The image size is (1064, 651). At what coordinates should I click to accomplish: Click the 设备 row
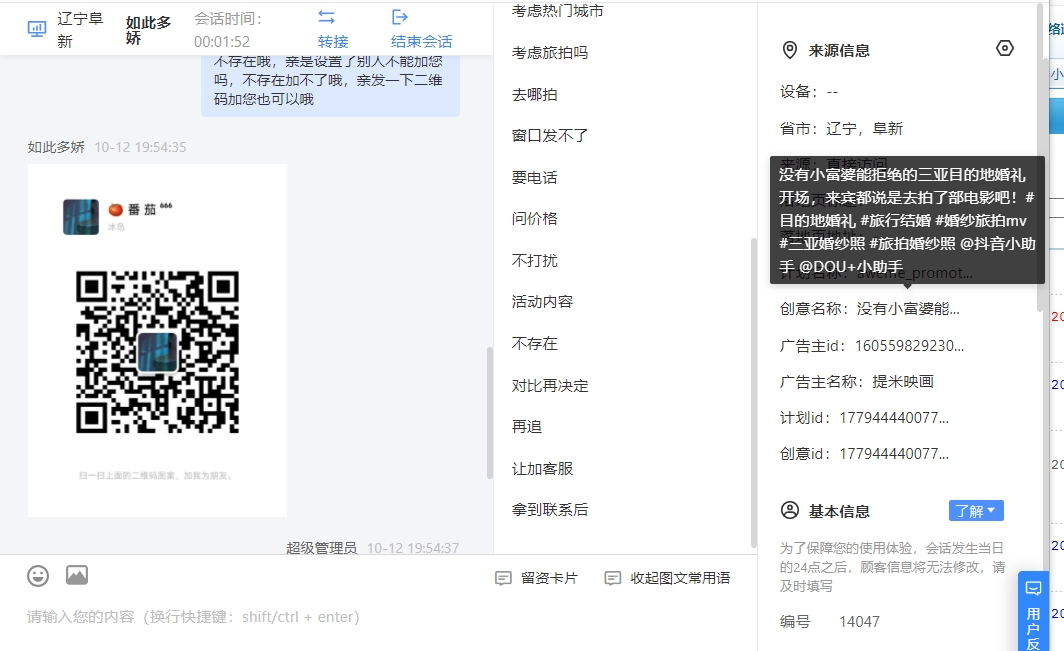coord(809,92)
